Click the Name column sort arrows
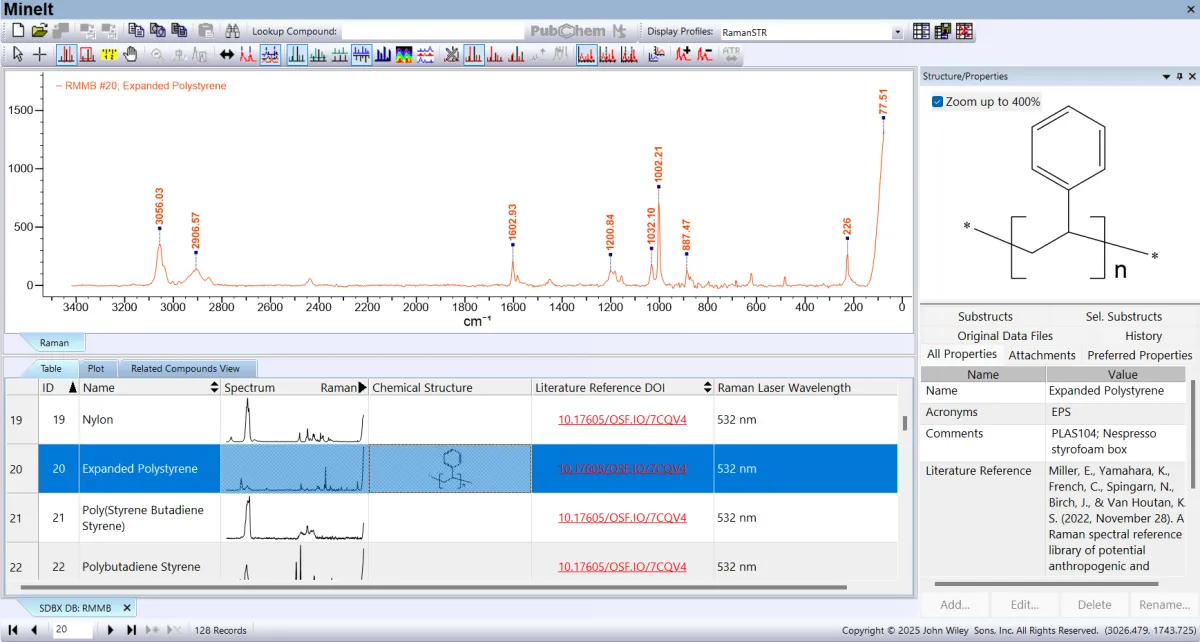This screenshot has width=1200, height=642. (213, 387)
